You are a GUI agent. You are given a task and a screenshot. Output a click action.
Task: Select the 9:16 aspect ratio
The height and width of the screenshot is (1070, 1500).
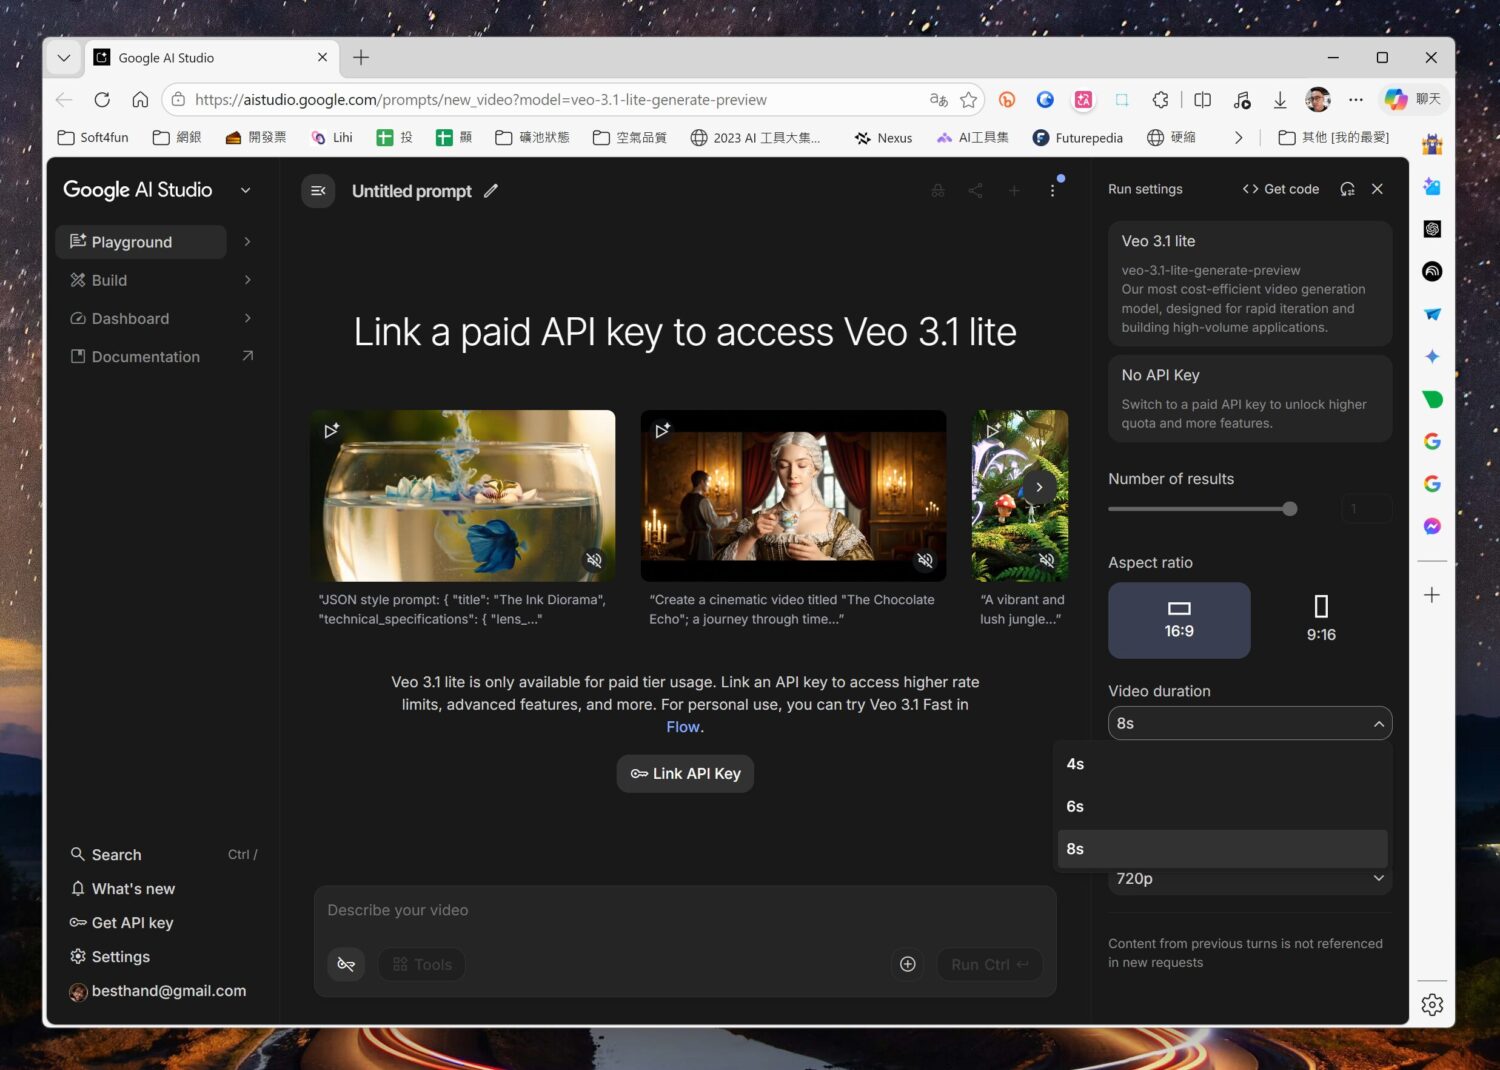click(x=1321, y=620)
